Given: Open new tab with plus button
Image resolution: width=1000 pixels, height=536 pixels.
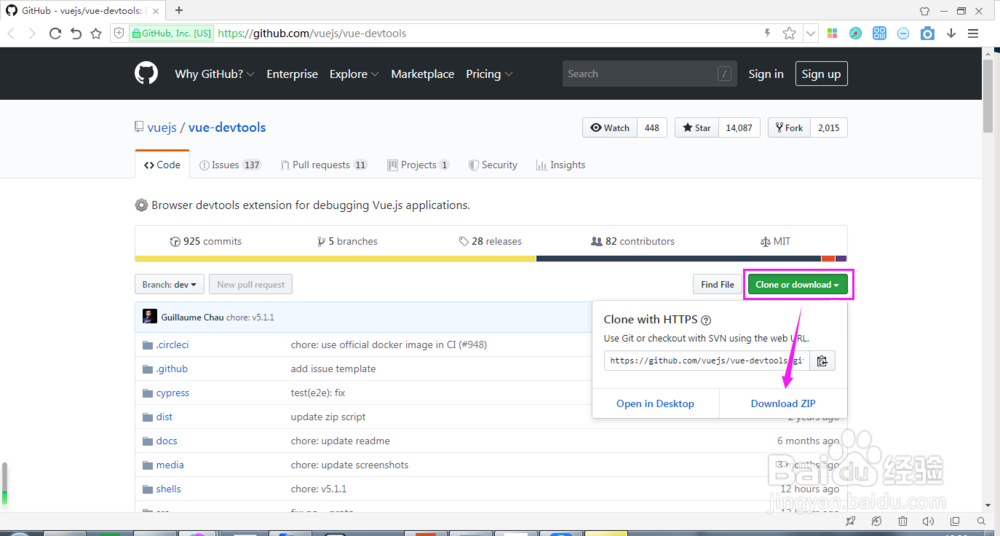Looking at the screenshot, I should point(179,10).
